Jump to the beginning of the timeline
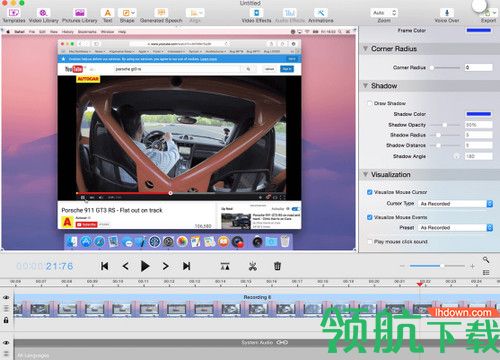This screenshot has height=360, width=500. click(x=104, y=266)
